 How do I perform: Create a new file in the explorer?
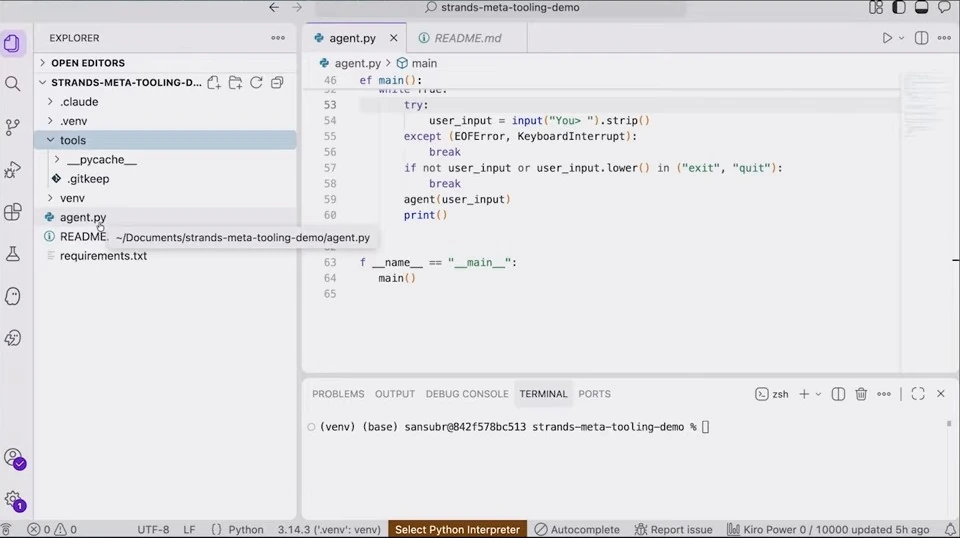(214, 83)
